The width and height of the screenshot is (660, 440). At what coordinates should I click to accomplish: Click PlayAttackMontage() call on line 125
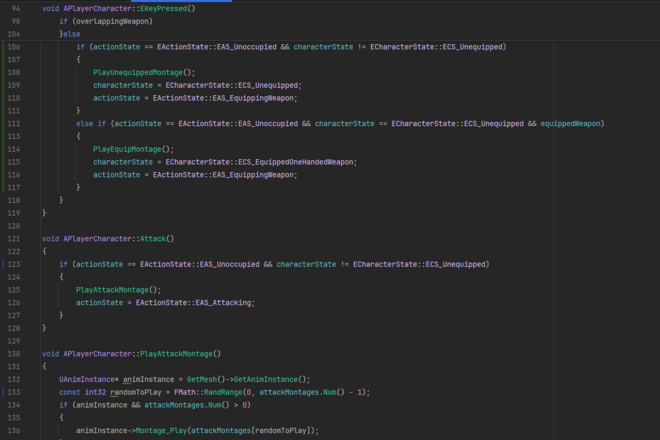pos(118,290)
